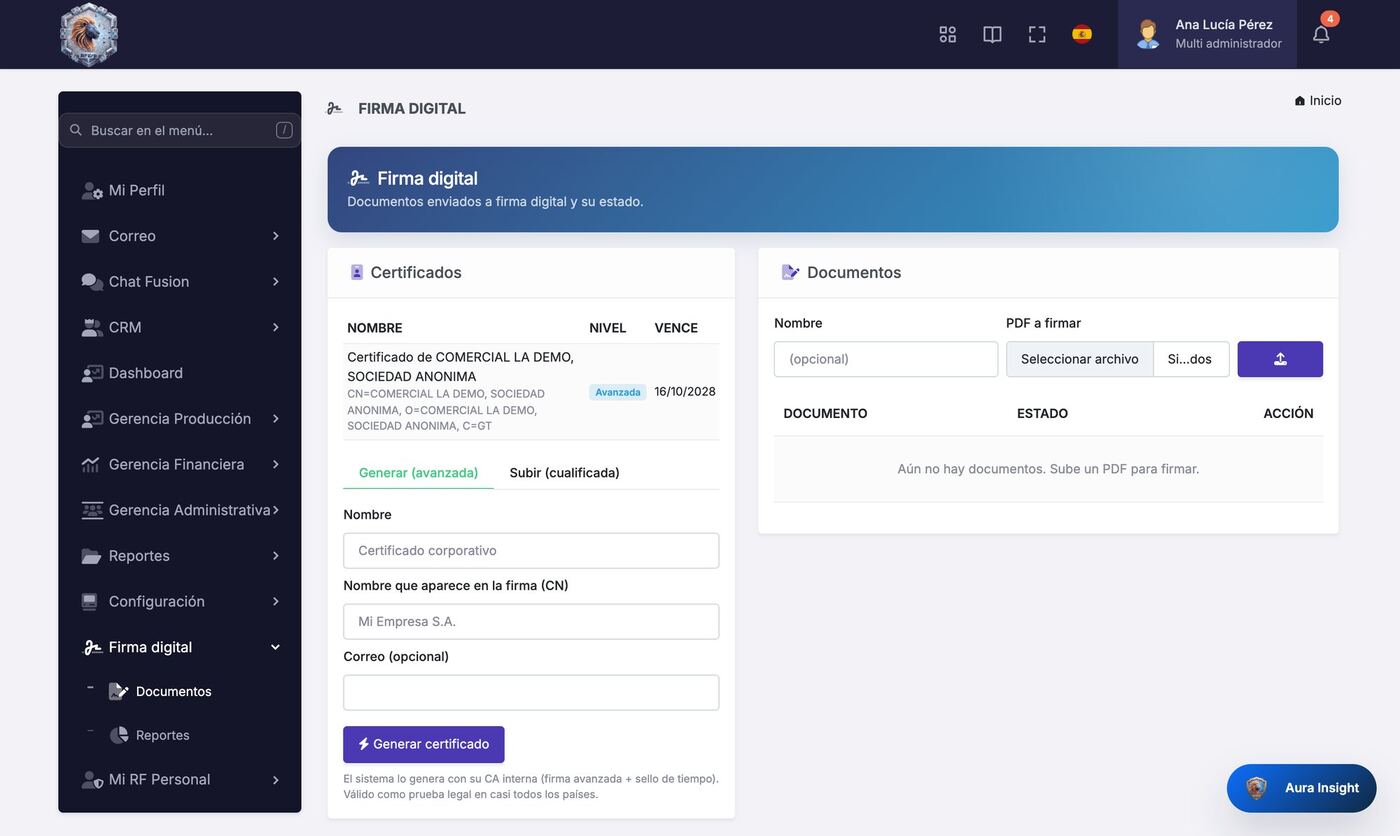This screenshot has width=1400, height=836.
Task: Click the Documentos submenu icon
Action: click(x=118, y=691)
